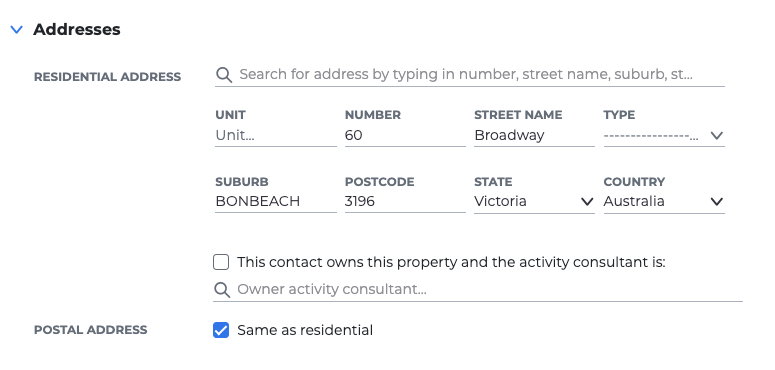Click the Unit input field

tap(276, 135)
